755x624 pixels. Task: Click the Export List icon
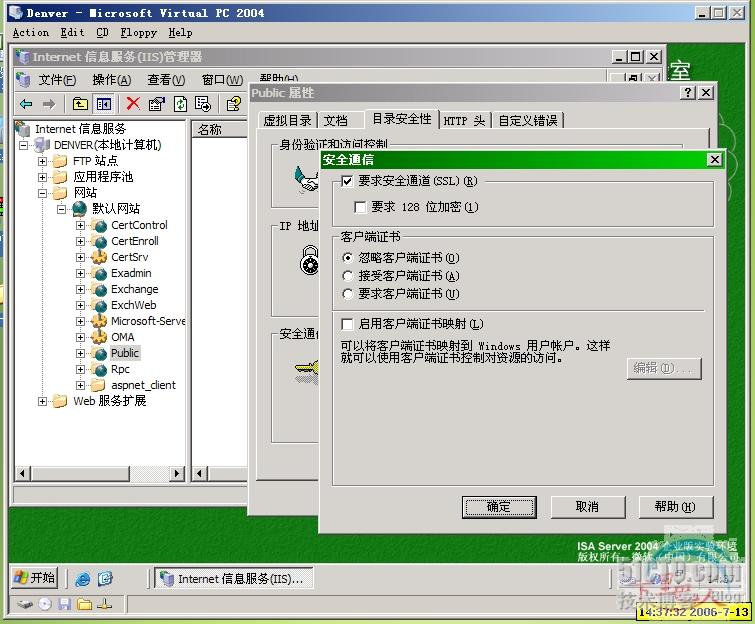[203, 104]
